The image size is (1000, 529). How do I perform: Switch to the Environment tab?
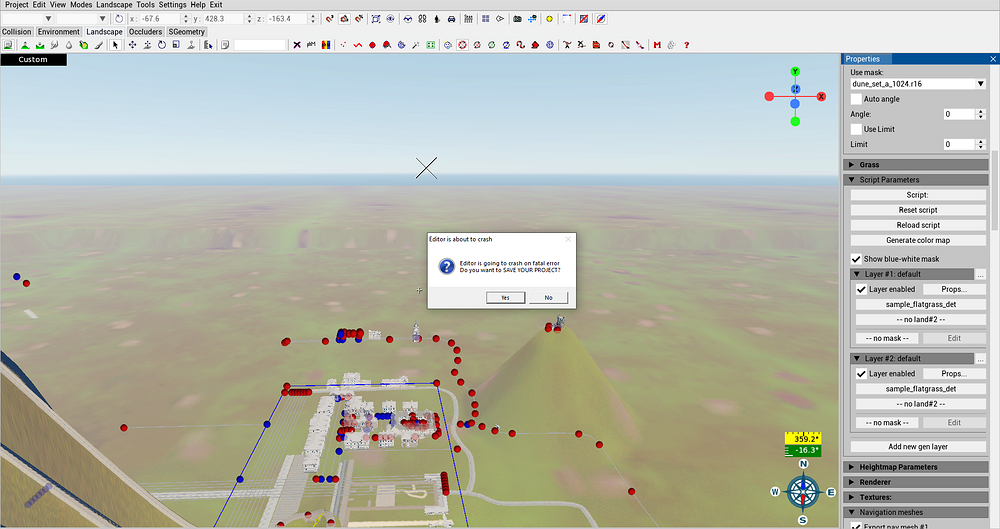tap(59, 32)
